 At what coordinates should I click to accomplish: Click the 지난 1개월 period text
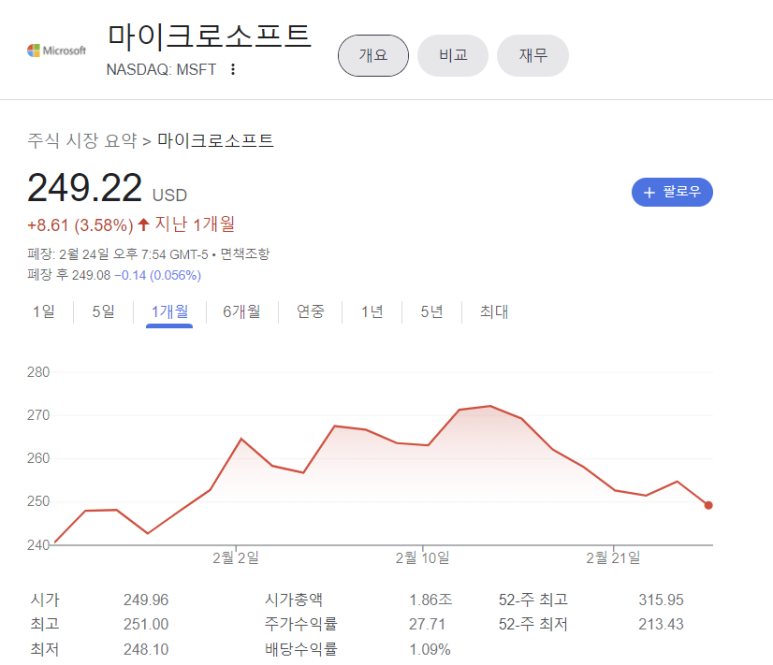(195, 224)
